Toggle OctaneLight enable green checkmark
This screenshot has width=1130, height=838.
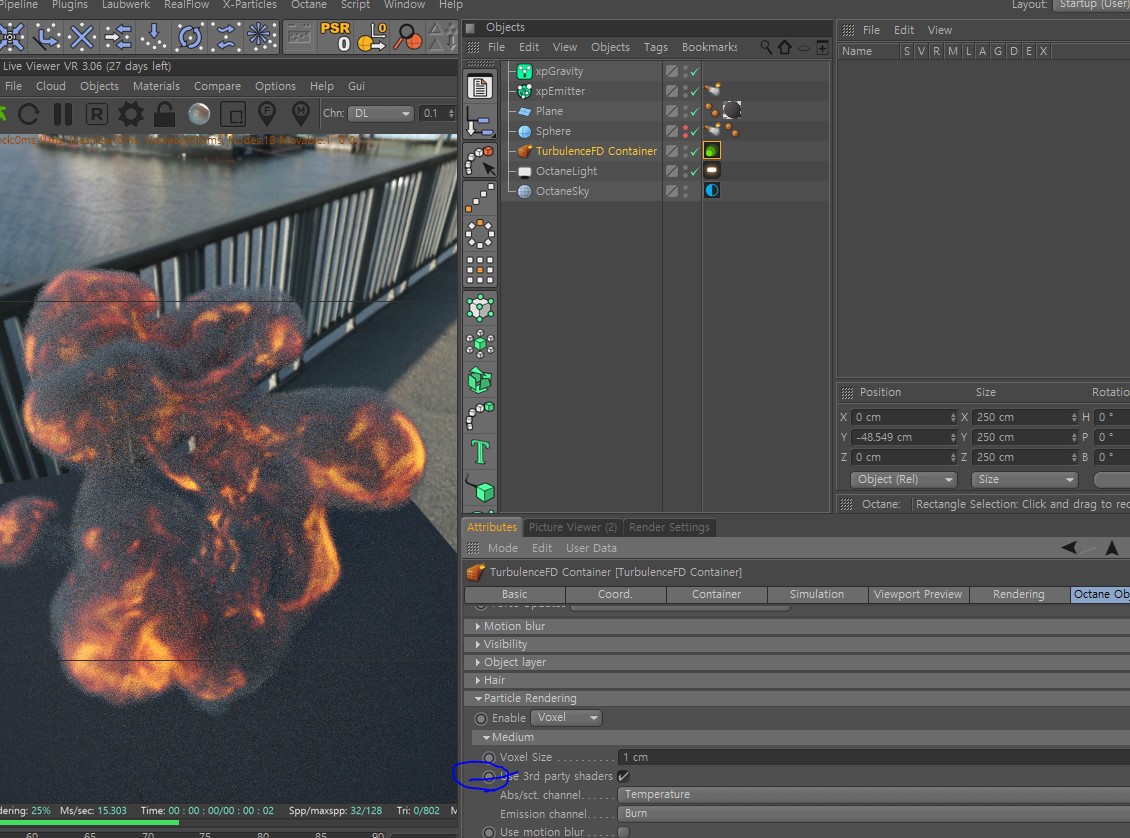[x=695, y=171]
